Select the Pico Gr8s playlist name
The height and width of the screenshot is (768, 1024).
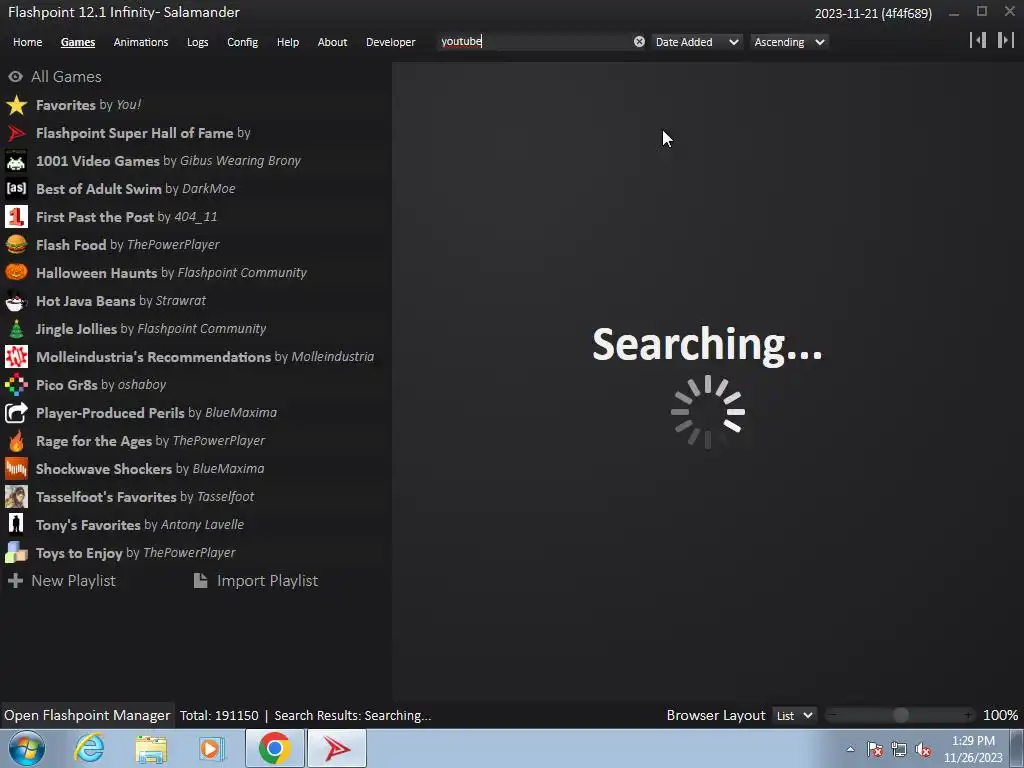click(x=67, y=385)
